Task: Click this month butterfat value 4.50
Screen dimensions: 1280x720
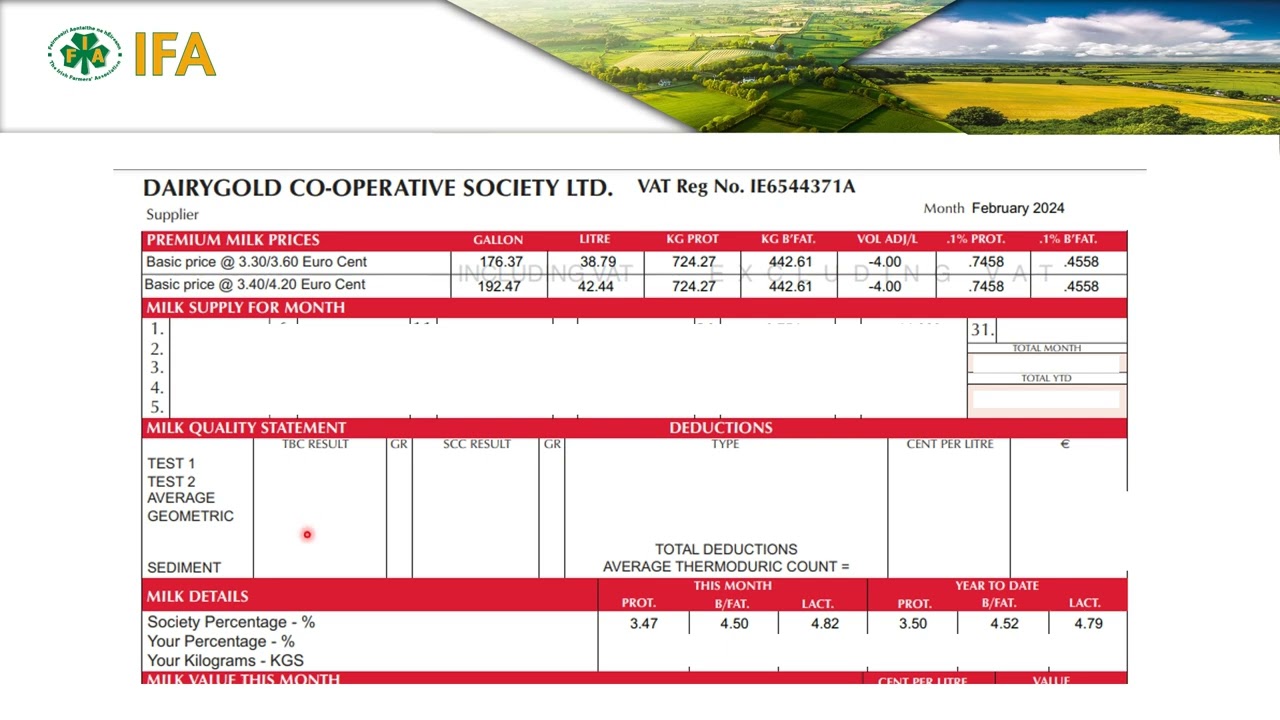Action: click(x=734, y=623)
